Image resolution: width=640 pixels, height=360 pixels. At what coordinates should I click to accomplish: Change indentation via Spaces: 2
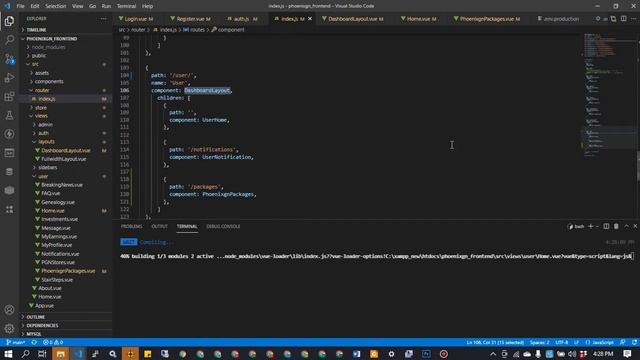[539, 342]
